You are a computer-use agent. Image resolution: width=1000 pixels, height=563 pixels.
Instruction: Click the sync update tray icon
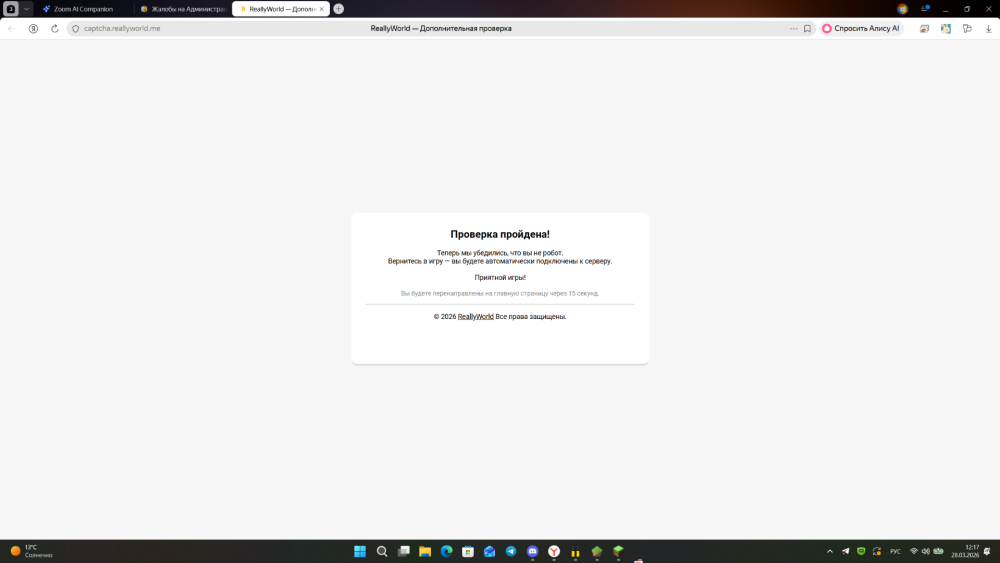coord(877,552)
